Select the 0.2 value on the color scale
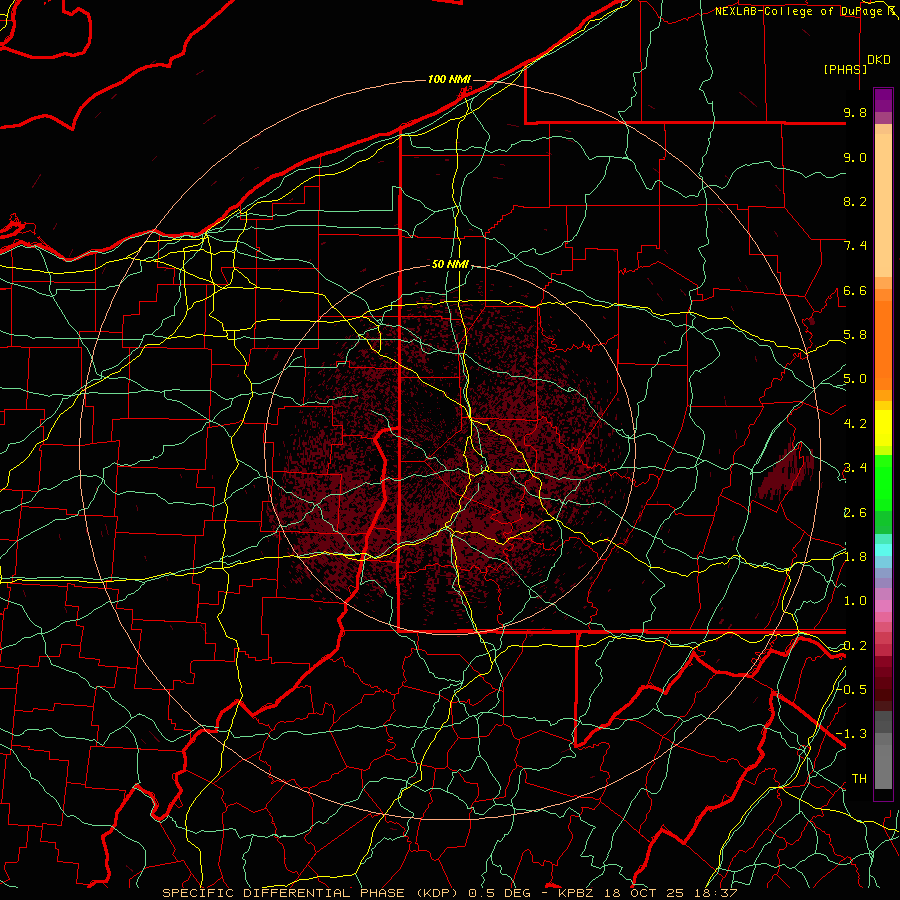The width and height of the screenshot is (900, 900). (855, 646)
